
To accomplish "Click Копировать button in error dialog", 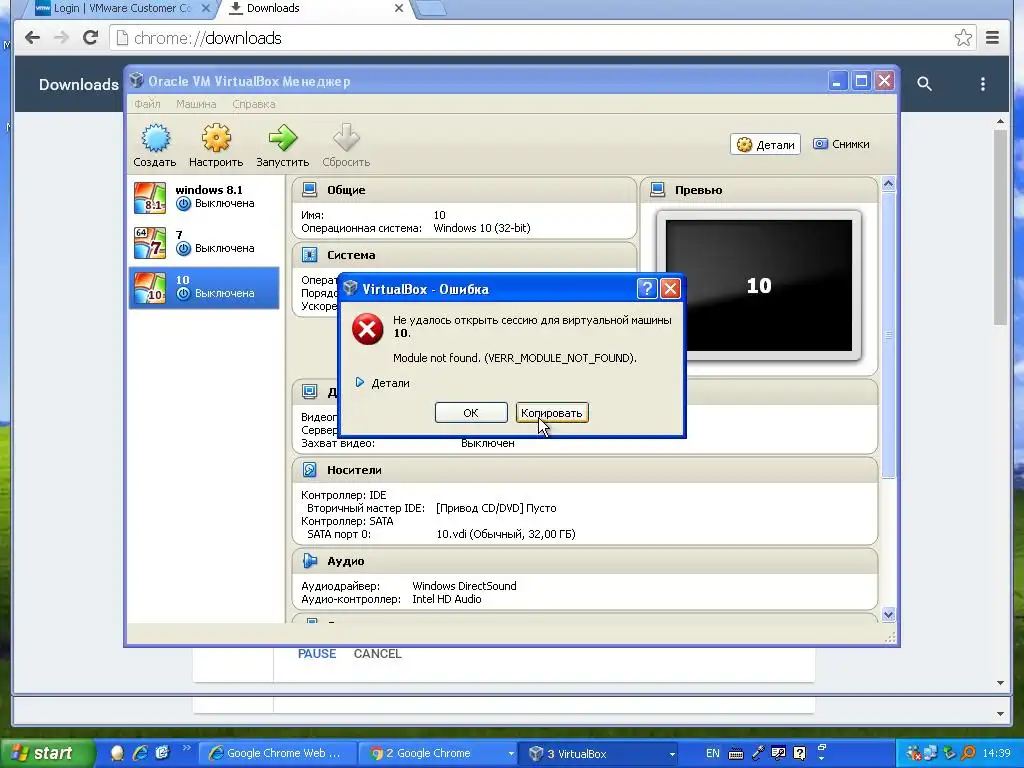I will 552,413.
